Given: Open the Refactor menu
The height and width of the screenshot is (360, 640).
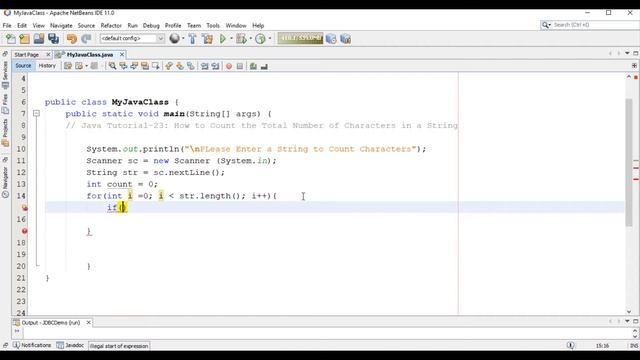Looking at the screenshot, I should (x=111, y=25).
